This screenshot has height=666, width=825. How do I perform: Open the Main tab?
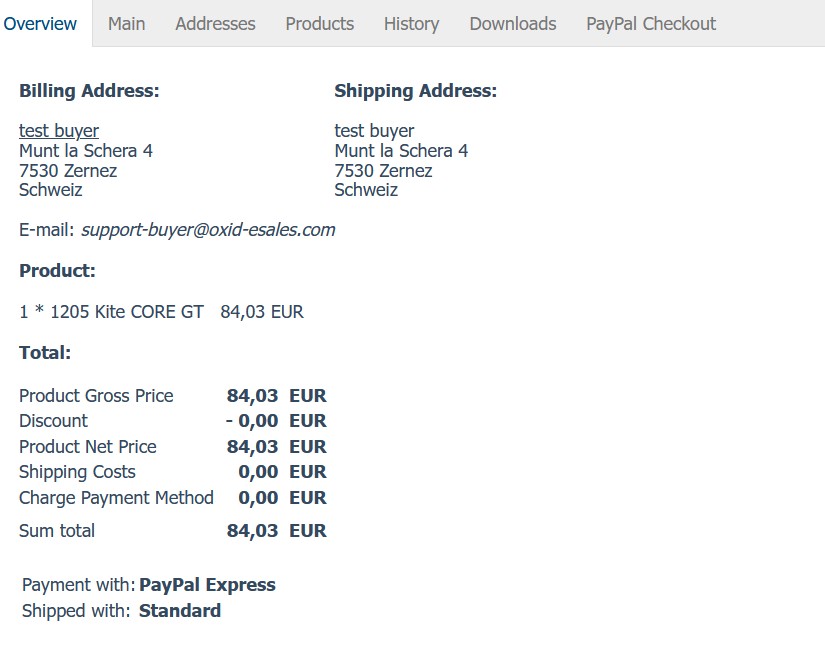[x=126, y=23]
